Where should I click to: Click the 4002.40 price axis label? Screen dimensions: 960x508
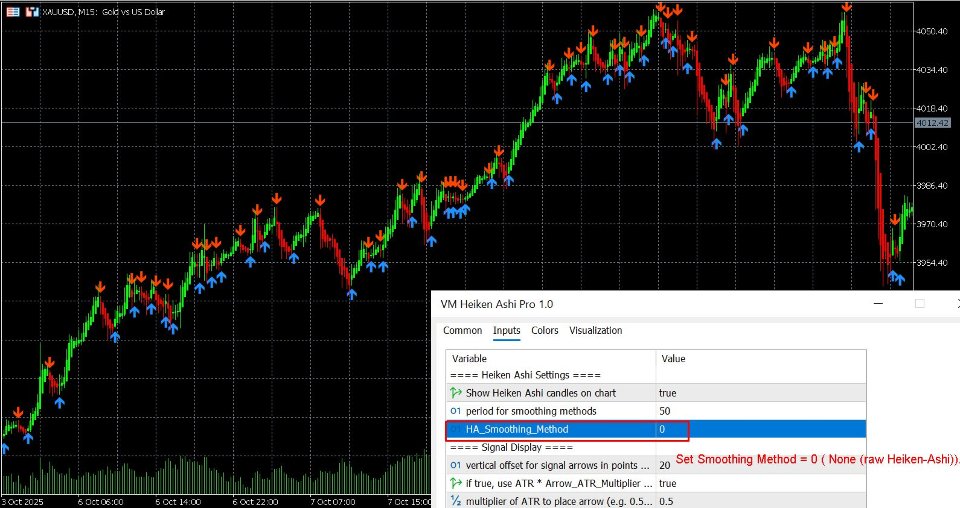[x=932, y=147]
